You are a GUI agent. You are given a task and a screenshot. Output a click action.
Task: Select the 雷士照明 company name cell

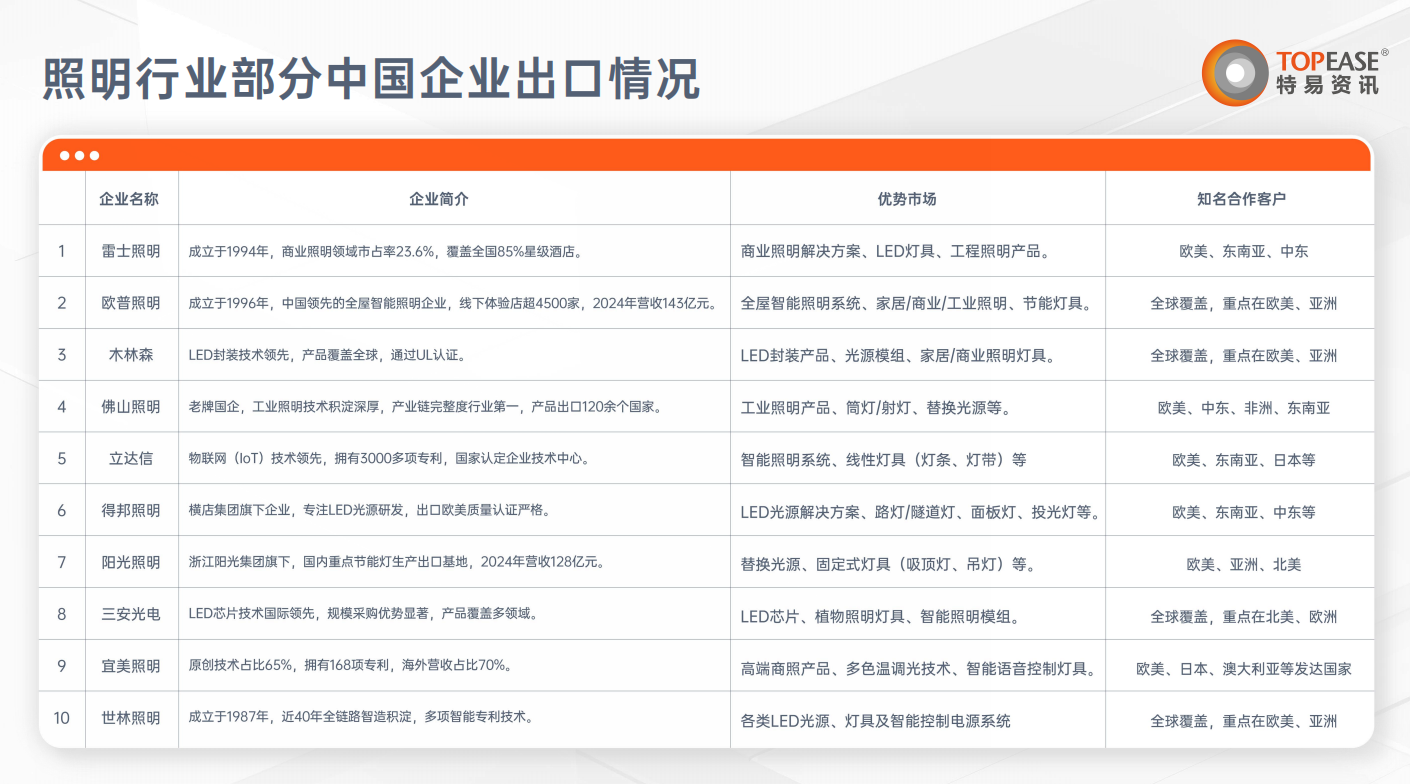131,251
